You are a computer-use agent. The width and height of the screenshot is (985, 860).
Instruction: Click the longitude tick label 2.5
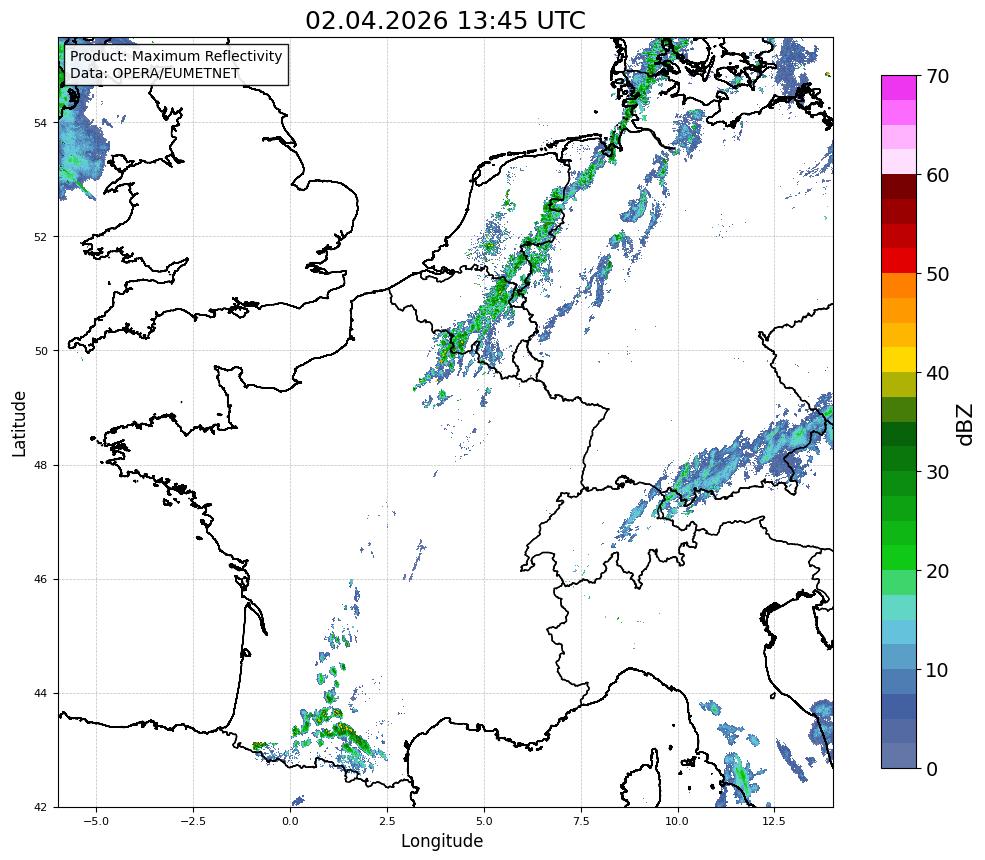click(x=387, y=821)
